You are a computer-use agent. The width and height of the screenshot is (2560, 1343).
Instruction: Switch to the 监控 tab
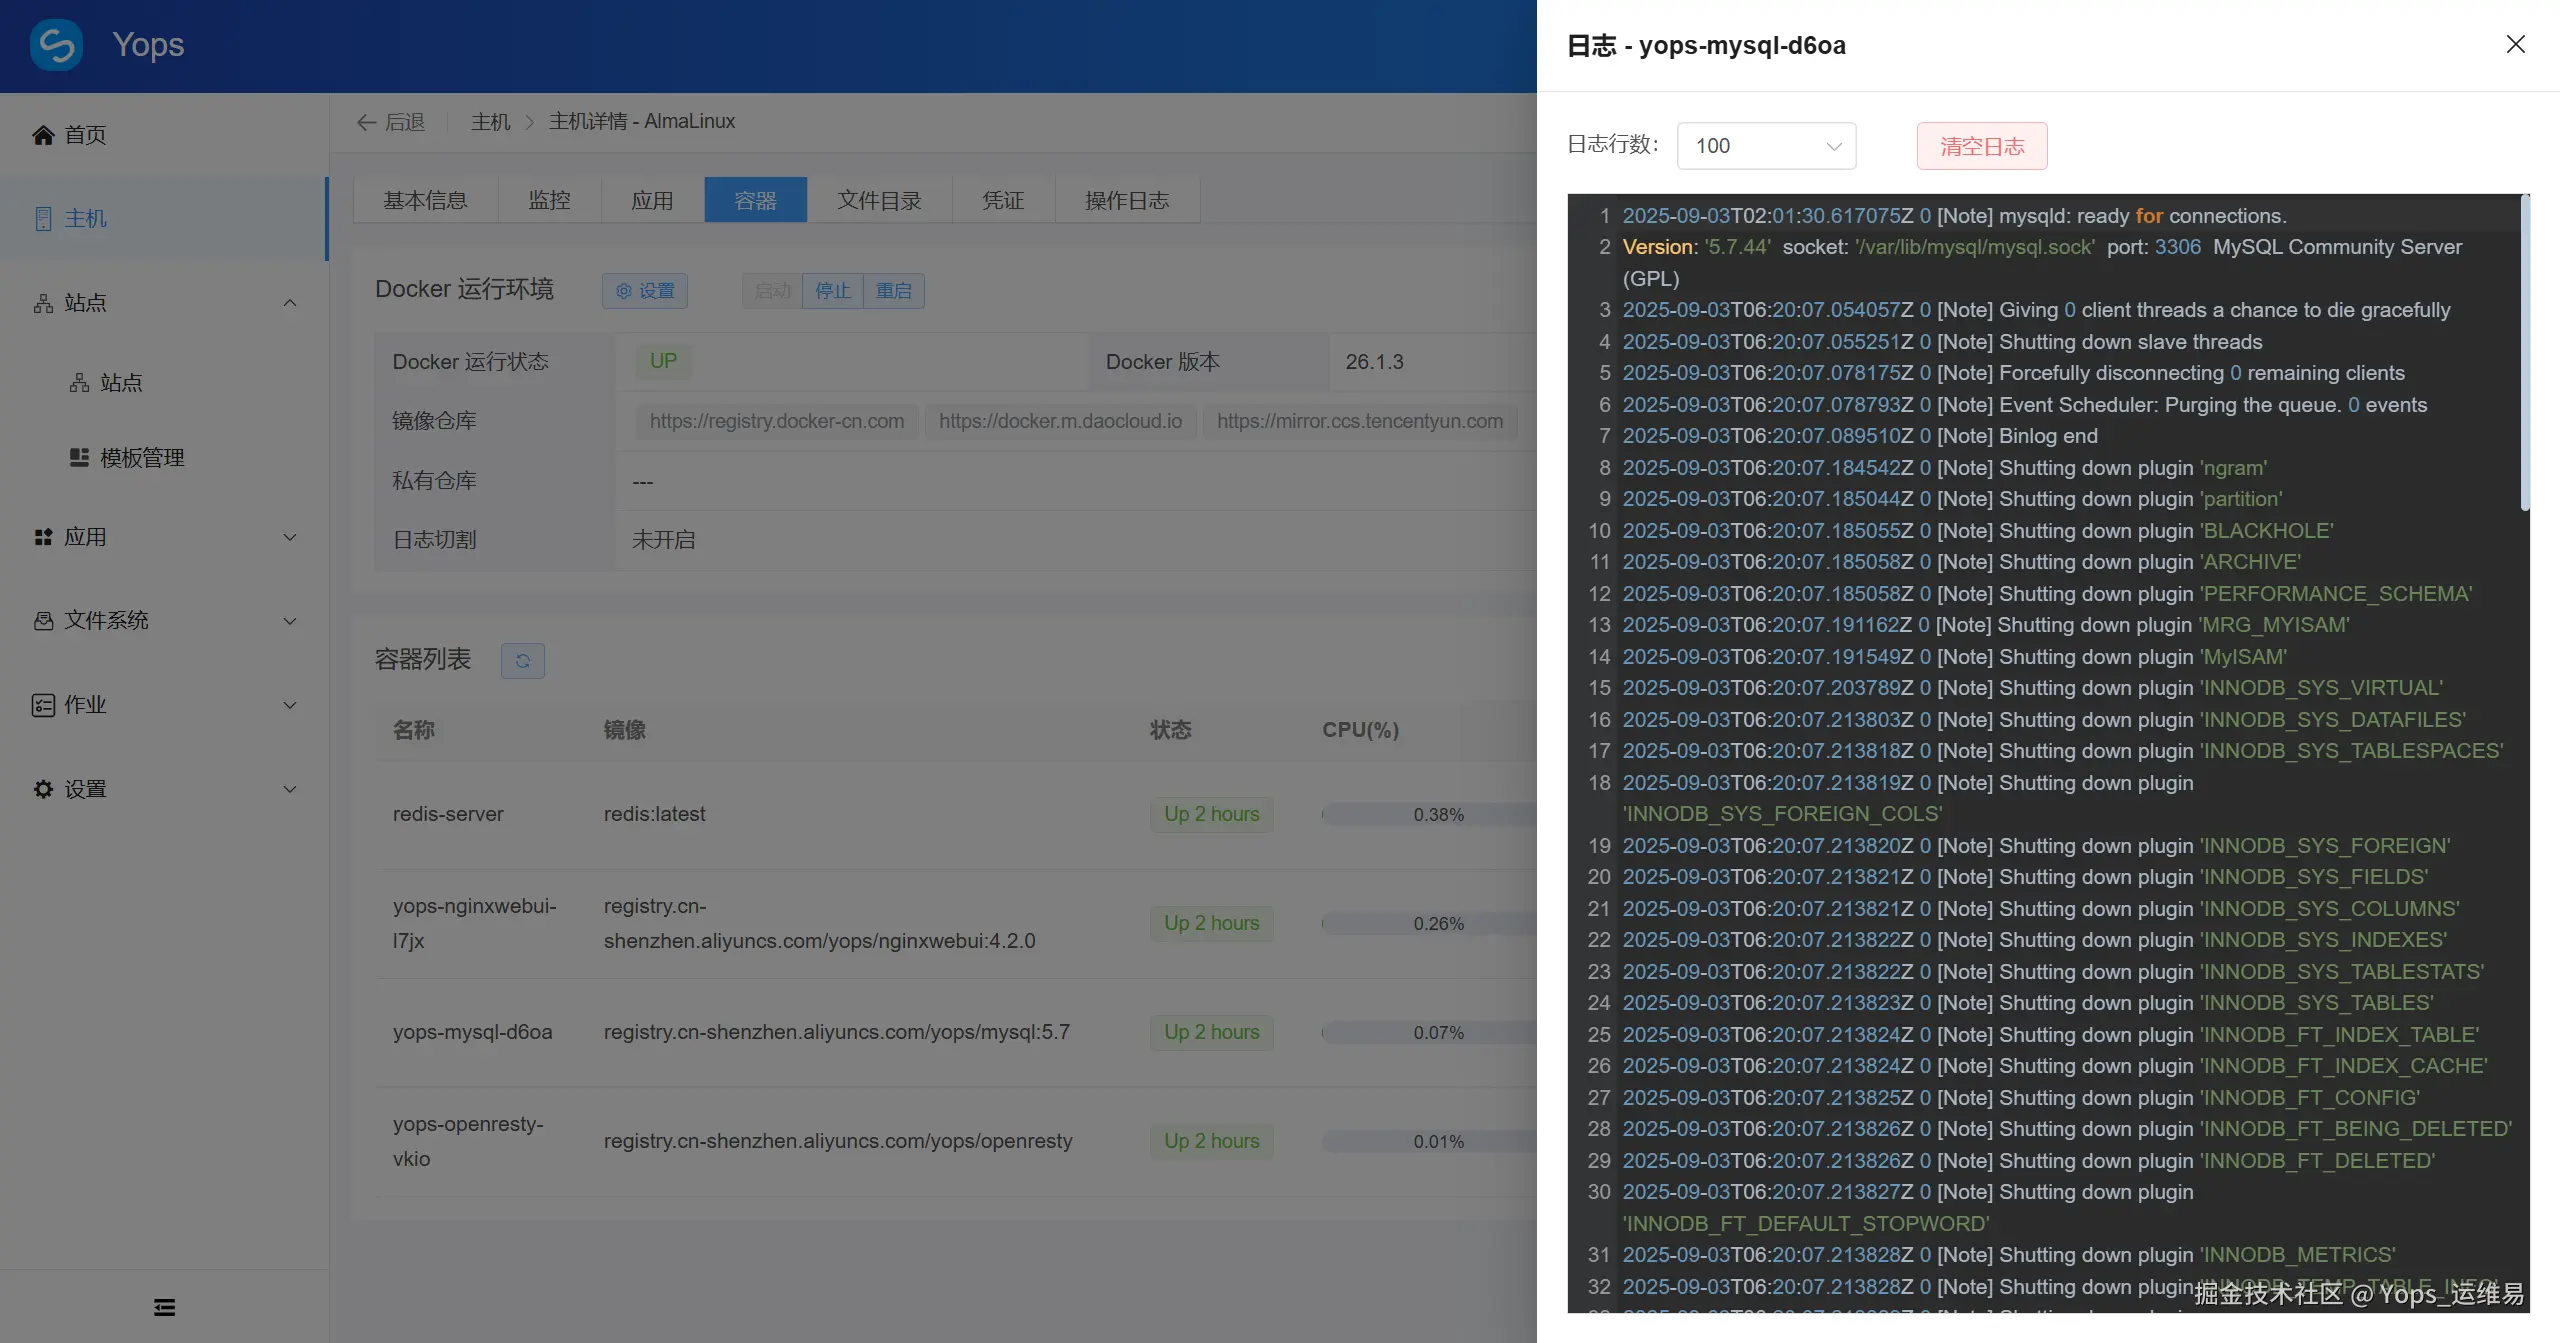pyautogui.click(x=549, y=200)
